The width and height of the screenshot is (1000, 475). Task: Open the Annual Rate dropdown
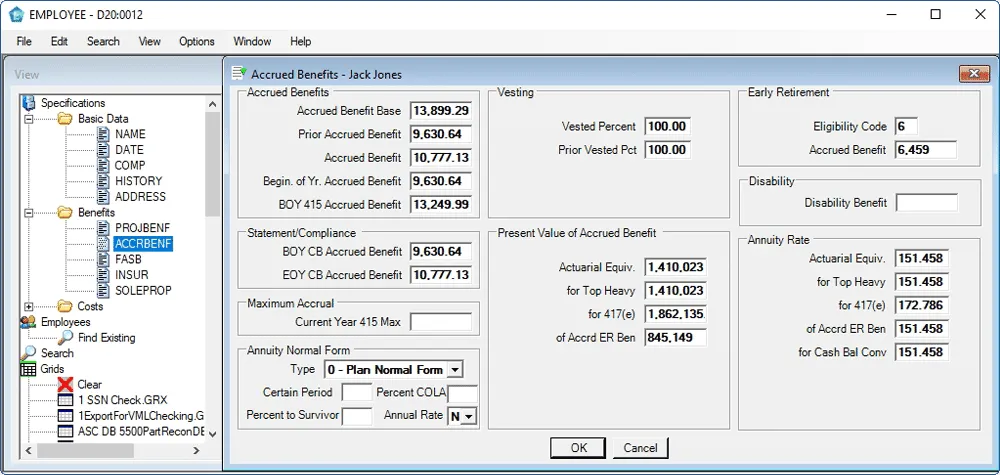pyautogui.click(x=469, y=416)
